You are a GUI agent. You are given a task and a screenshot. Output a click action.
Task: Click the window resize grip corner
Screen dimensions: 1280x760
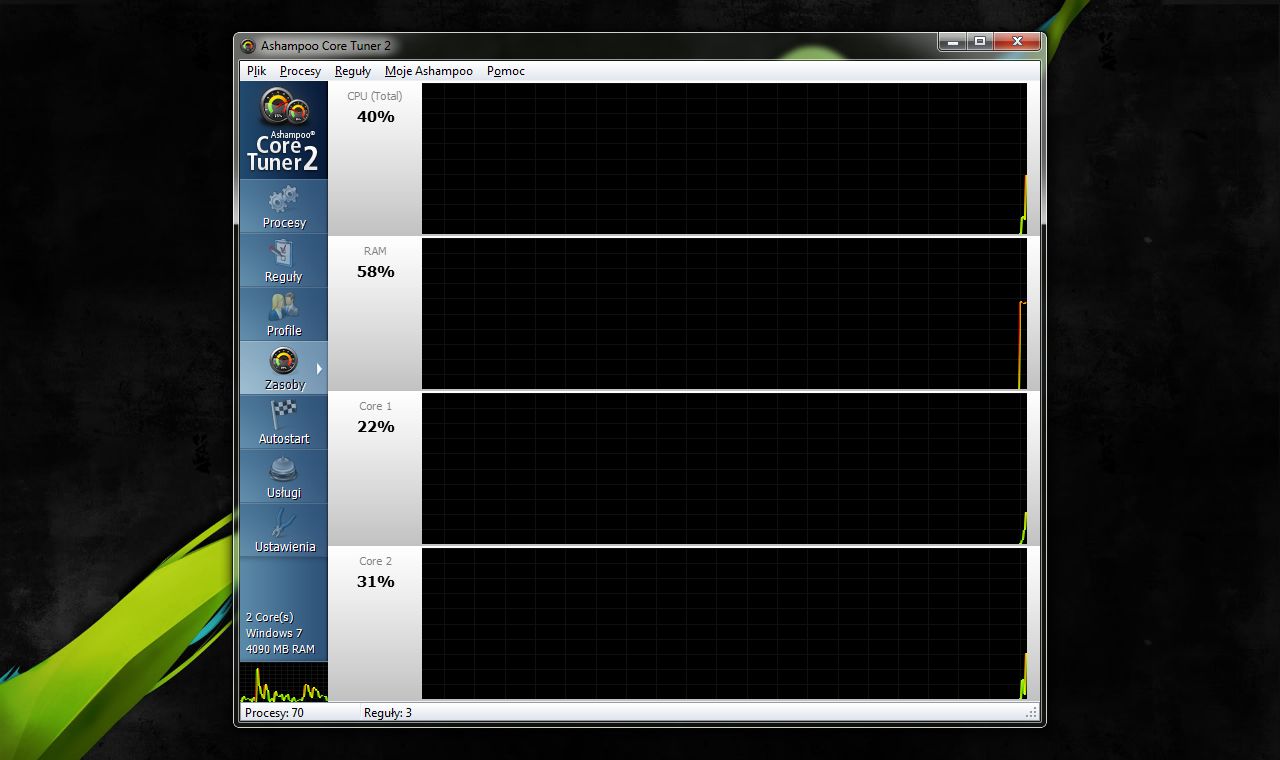click(x=1032, y=713)
